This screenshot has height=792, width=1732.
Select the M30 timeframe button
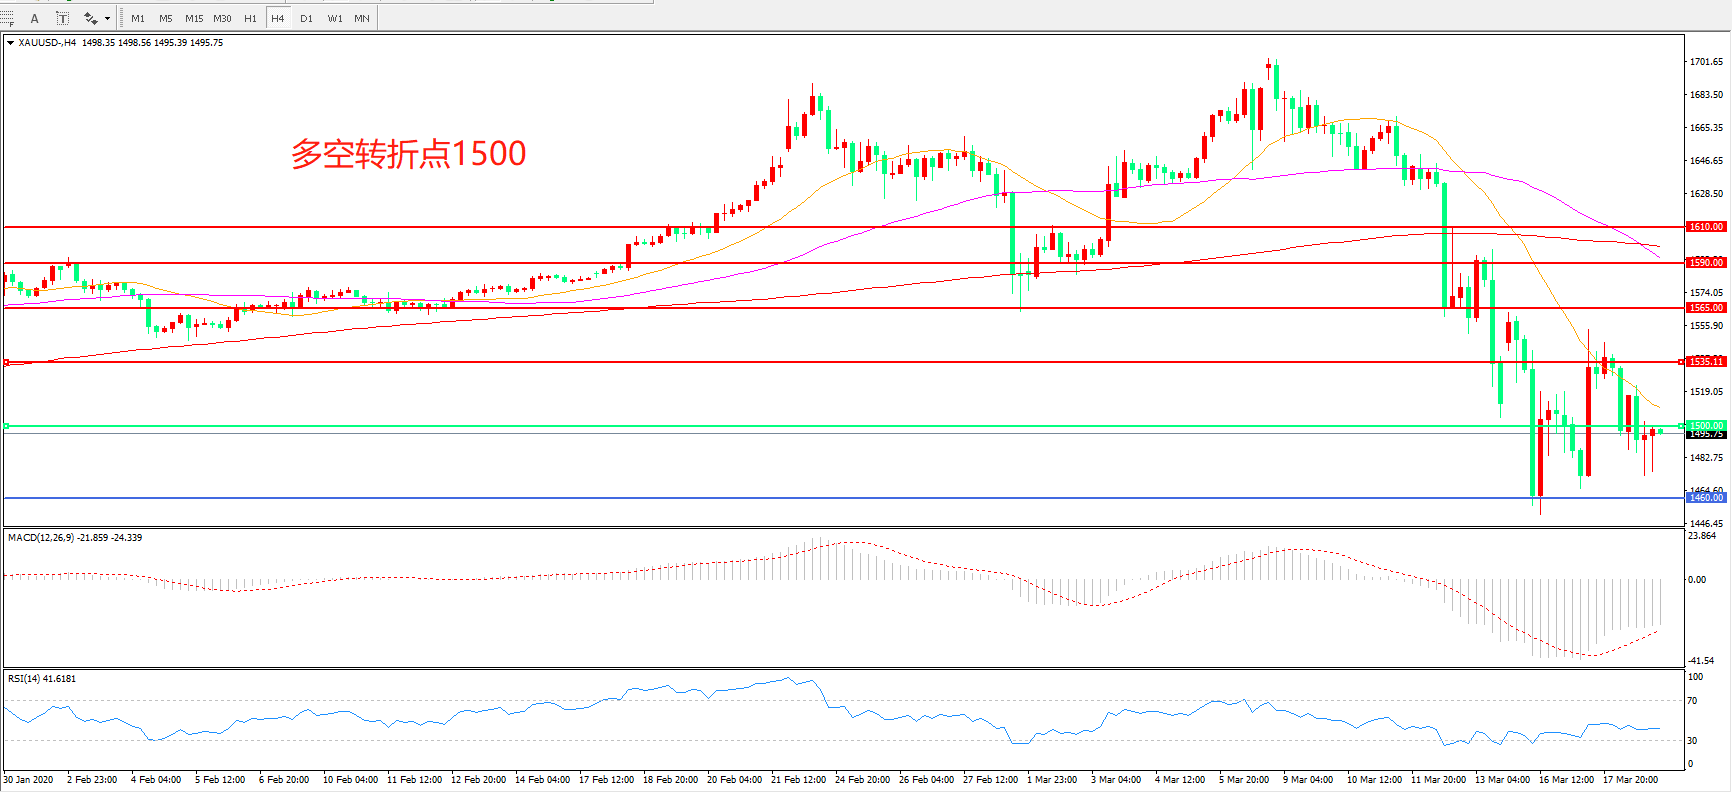[222, 18]
